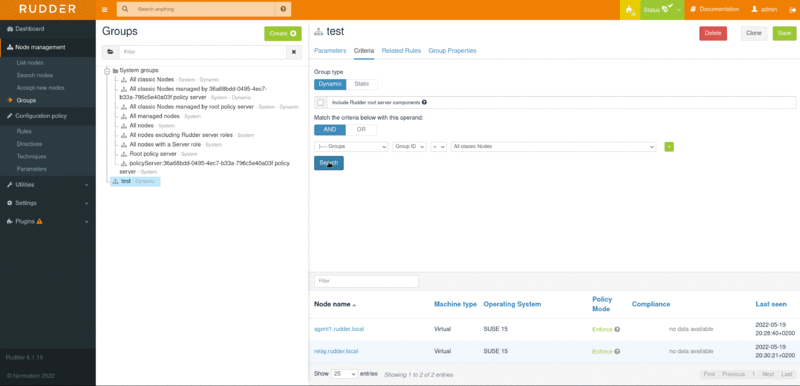Image resolution: width=800 pixels, height=386 pixels.
Task: Switch to the Criteria tab
Action: tap(364, 51)
